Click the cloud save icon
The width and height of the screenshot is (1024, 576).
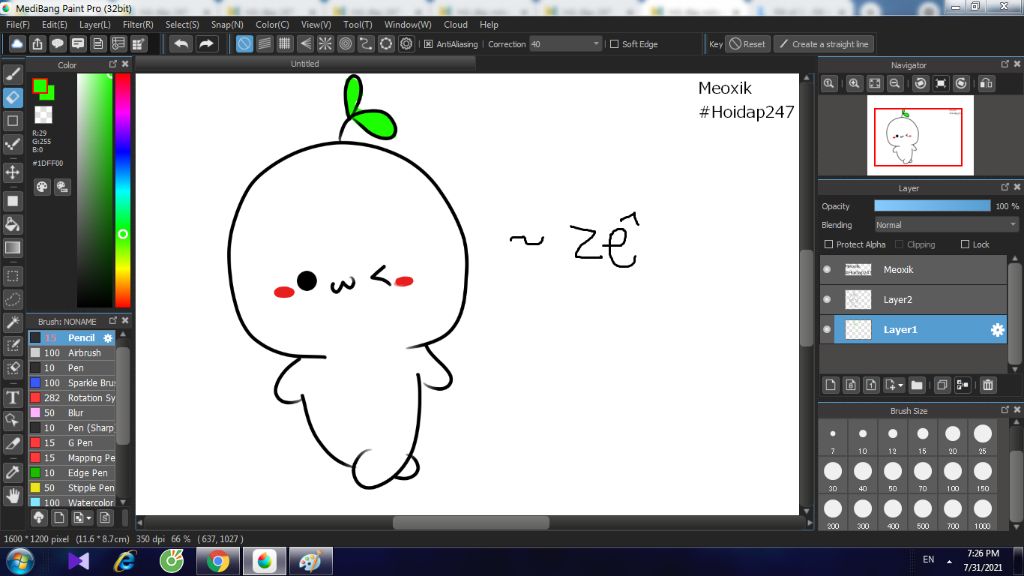[17, 44]
